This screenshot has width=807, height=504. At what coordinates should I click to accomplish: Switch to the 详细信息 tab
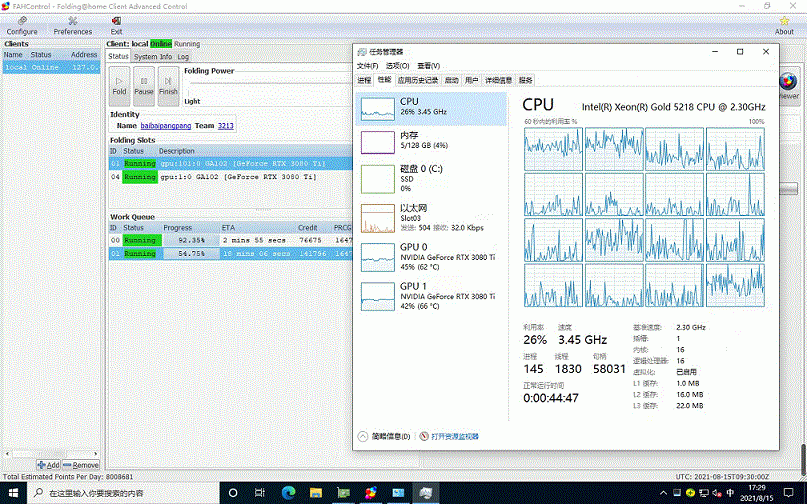498,80
